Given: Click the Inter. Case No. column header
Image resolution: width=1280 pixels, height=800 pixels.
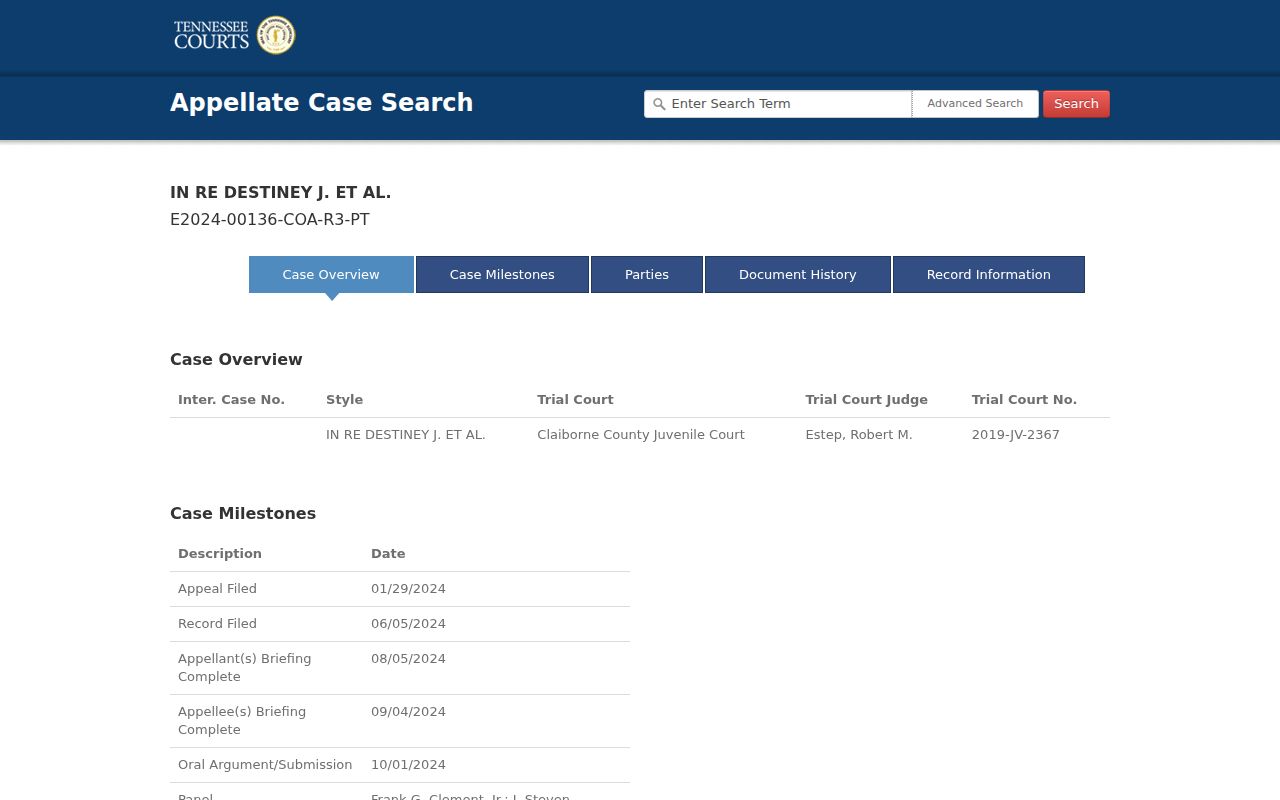Looking at the screenshot, I should [231, 400].
